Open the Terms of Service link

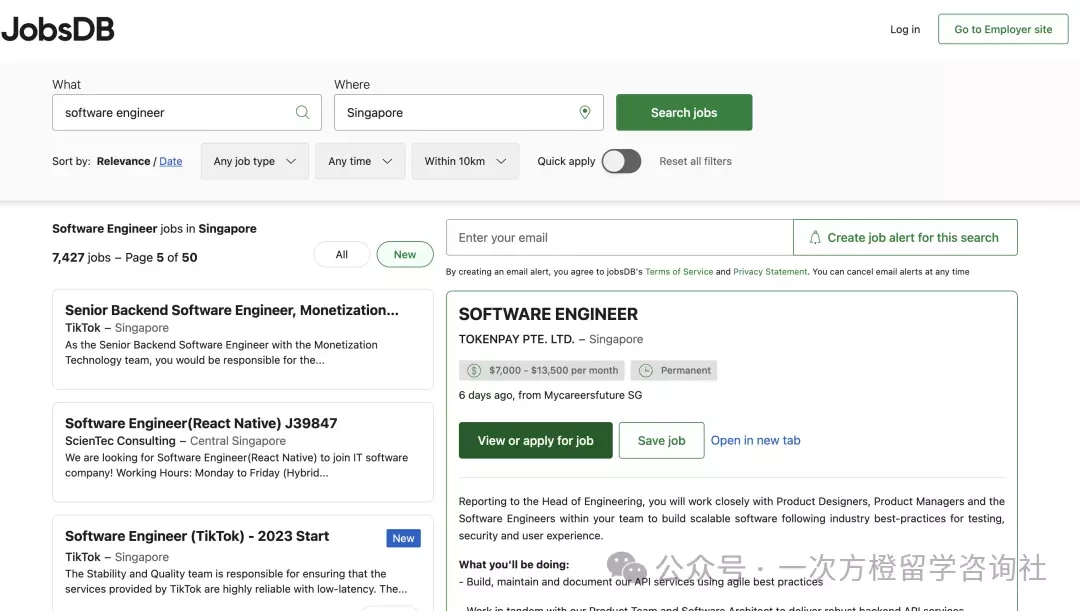pos(679,272)
